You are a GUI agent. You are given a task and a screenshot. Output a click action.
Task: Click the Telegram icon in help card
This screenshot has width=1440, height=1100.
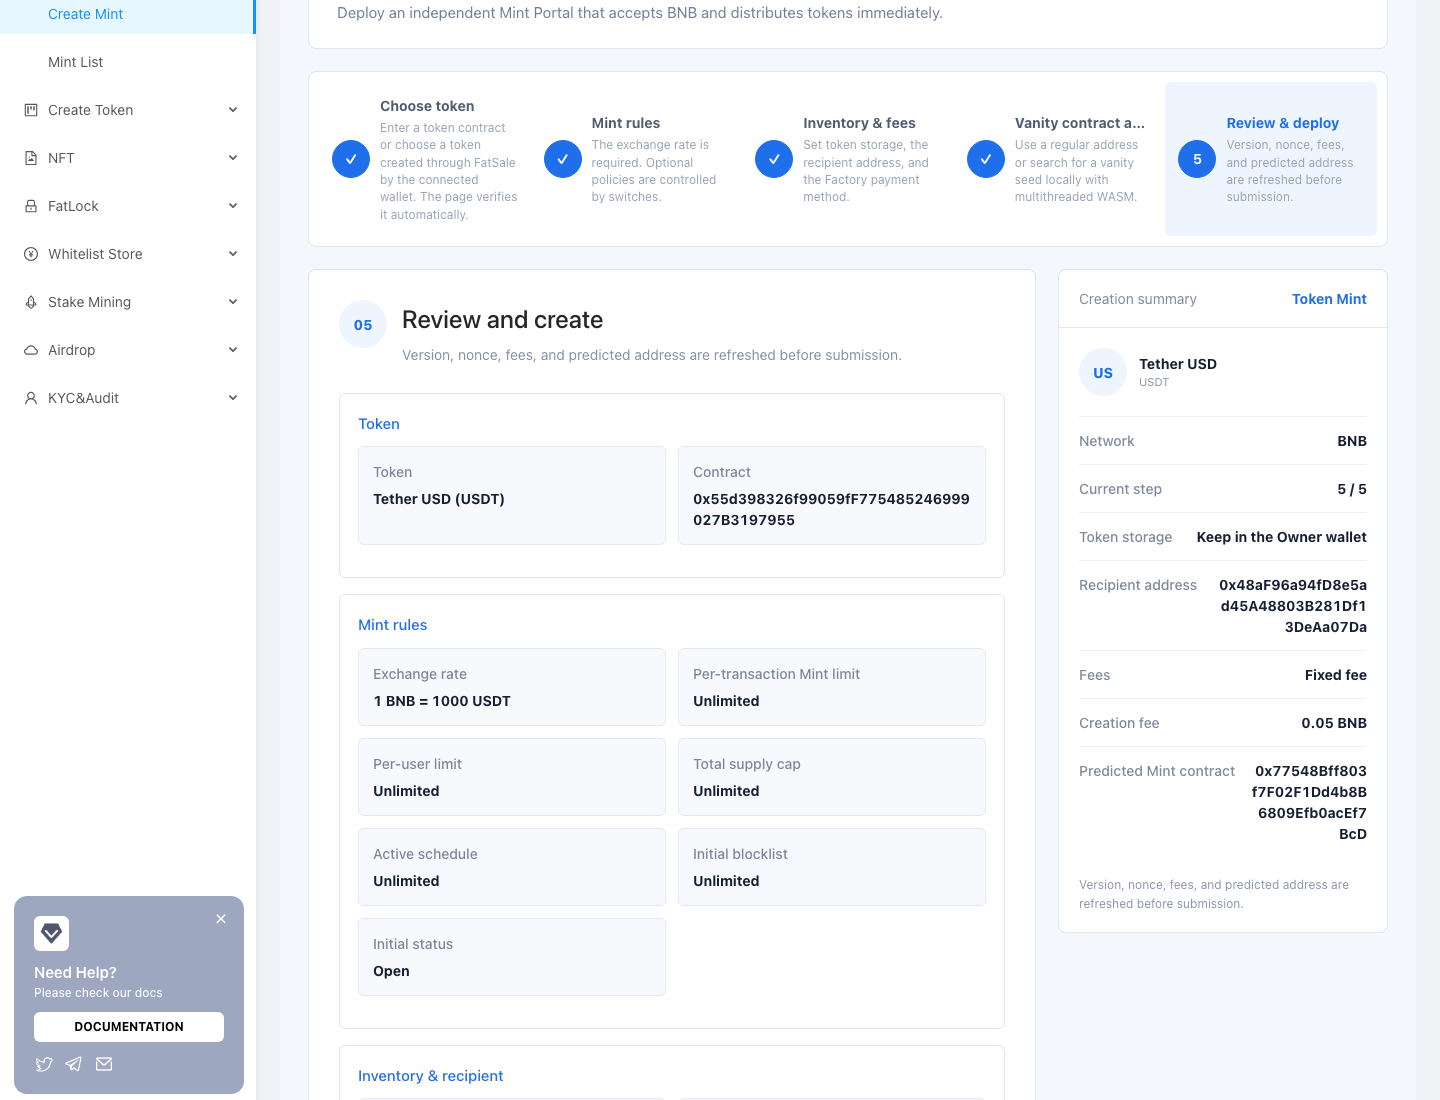coord(74,1064)
